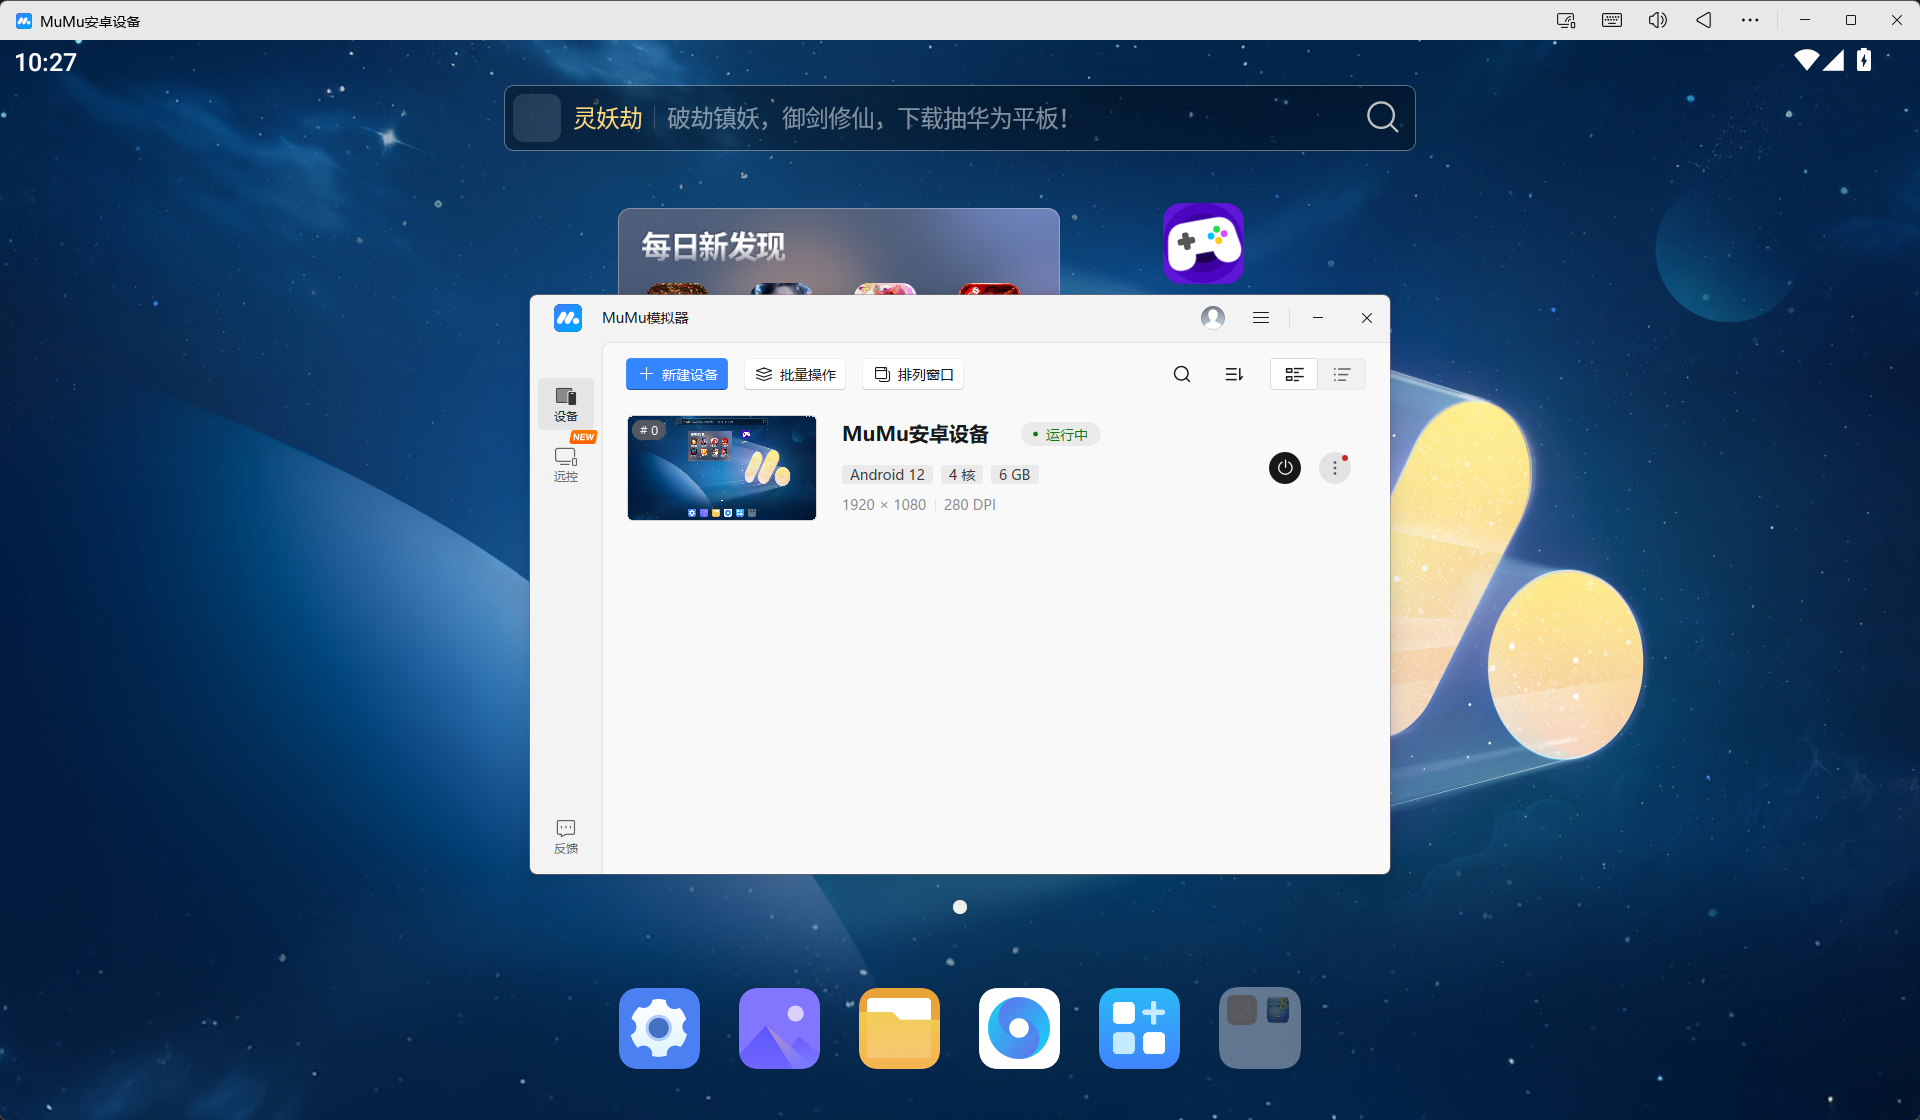Click the MuMu安卓设备 device thumbnail
This screenshot has height=1120, width=1920.
[x=721, y=467]
